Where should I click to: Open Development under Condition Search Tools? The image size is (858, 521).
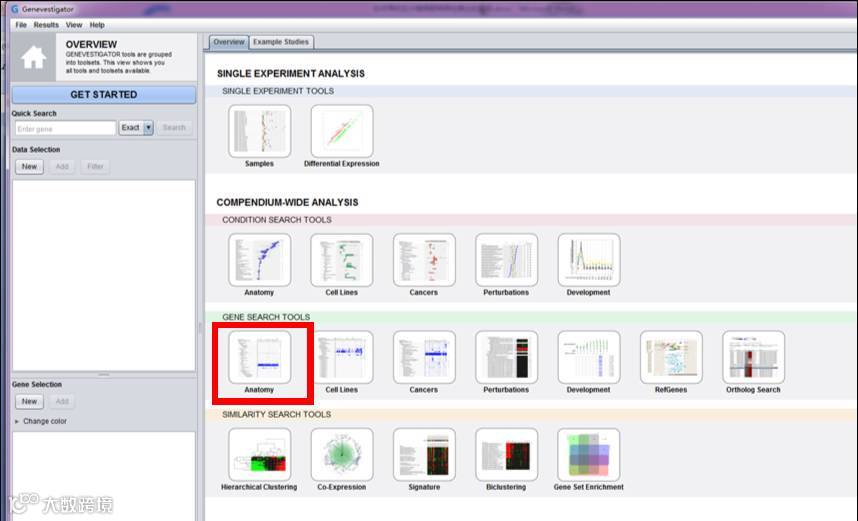[x=589, y=260]
